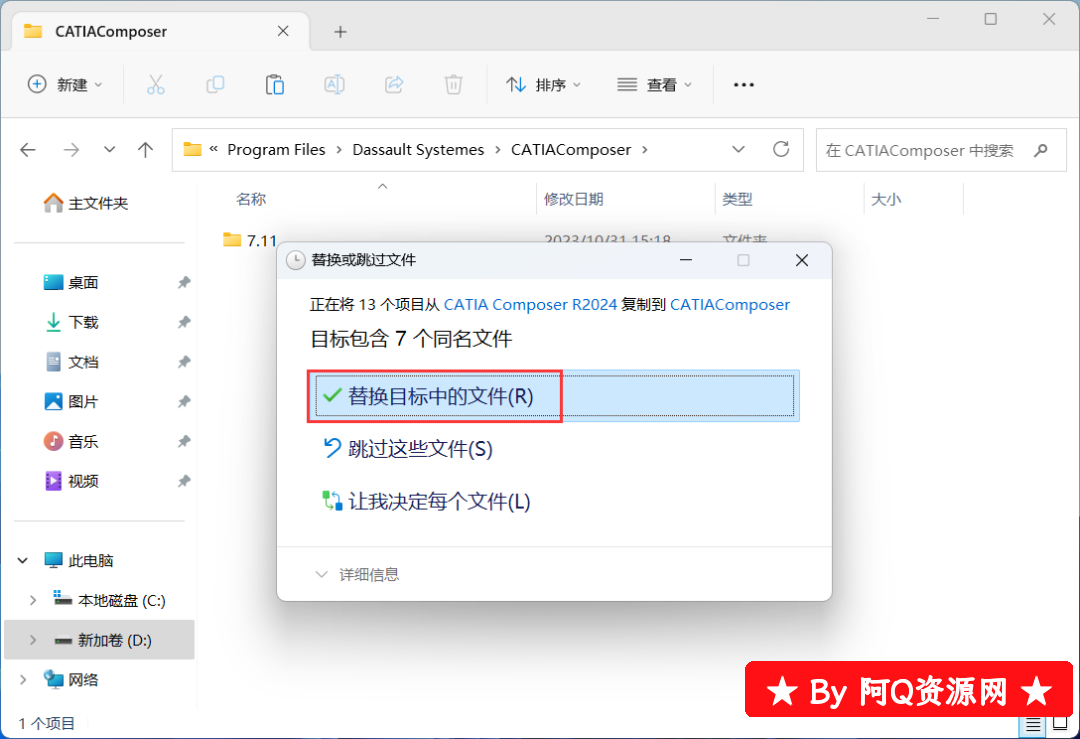The width and height of the screenshot is (1080, 739).
Task: Expand hidden breadcrumb path with « chevron
Action: 214,149
